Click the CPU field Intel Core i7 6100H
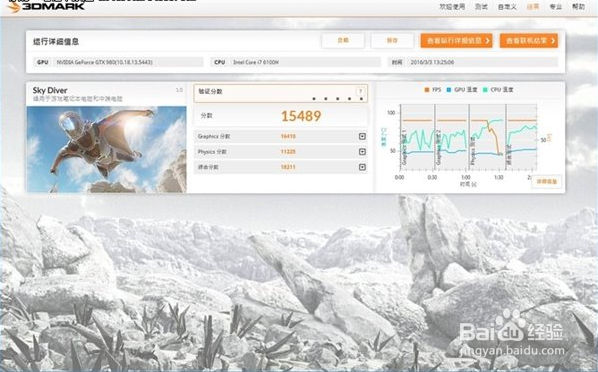 pos(296,62)
